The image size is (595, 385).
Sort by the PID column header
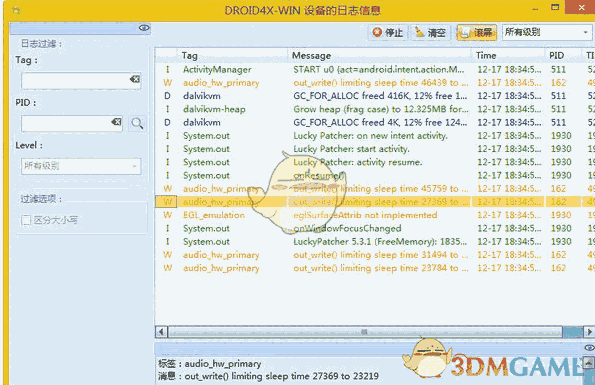click(563, 56)
